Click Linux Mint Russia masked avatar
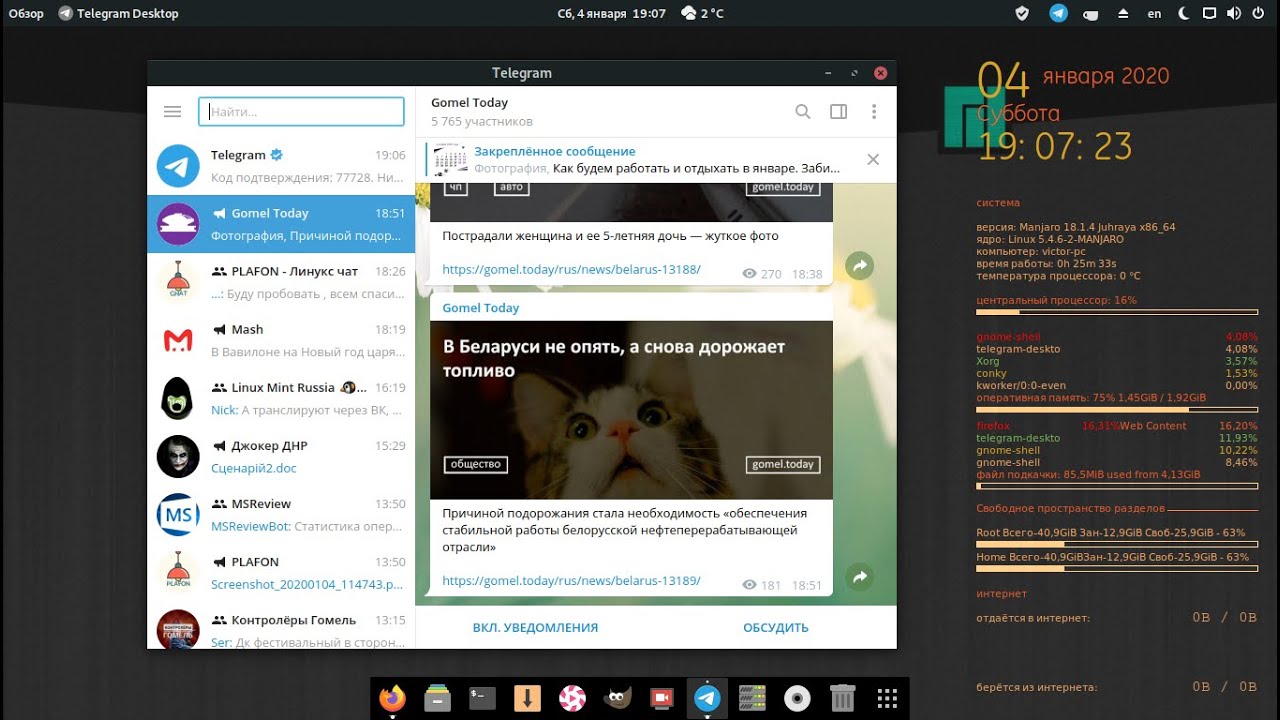This screenshot has height=720, width=1280. pyautogui.click(x=178, y=398)
